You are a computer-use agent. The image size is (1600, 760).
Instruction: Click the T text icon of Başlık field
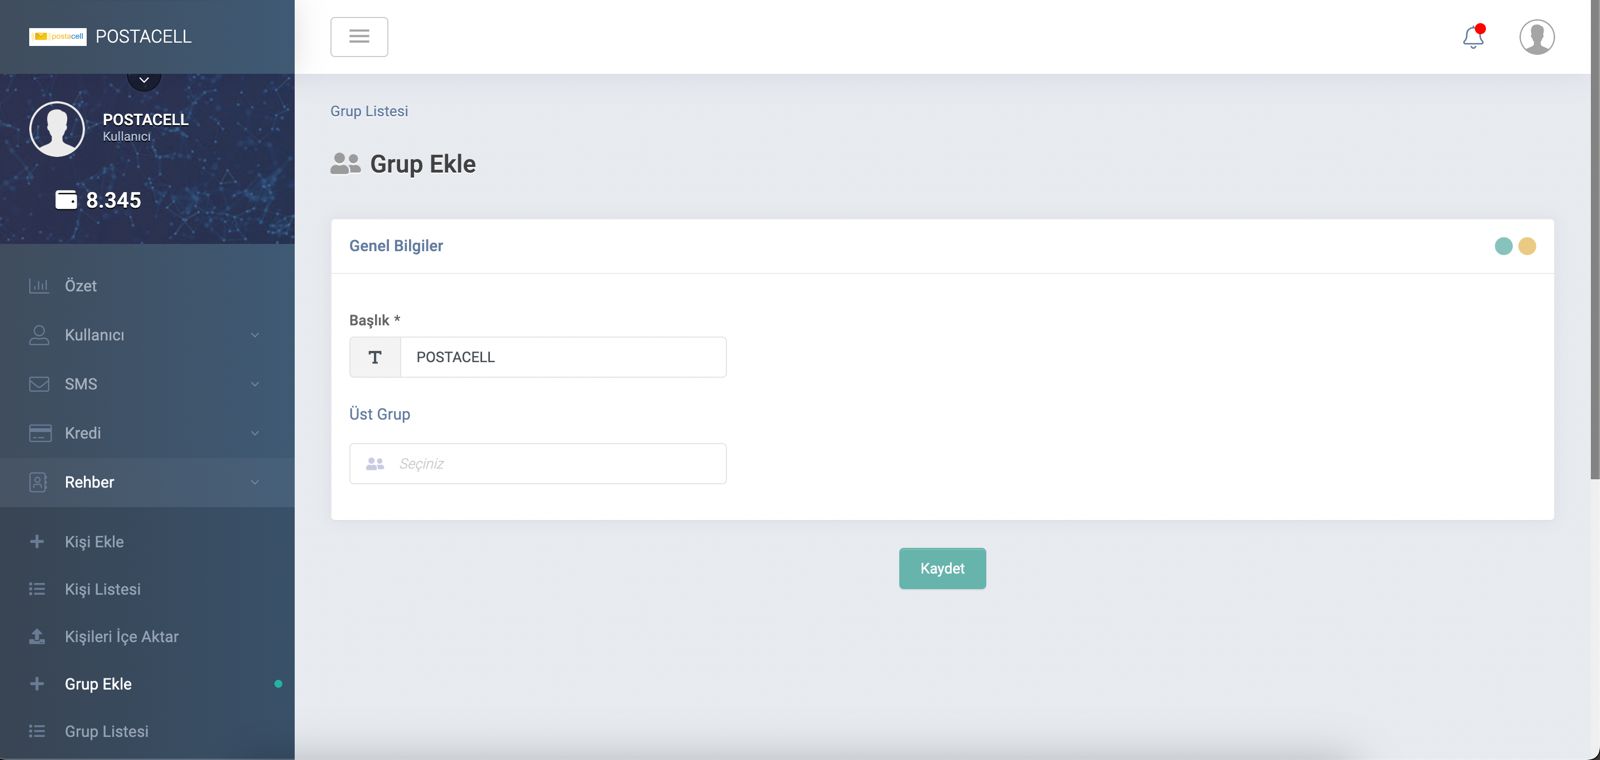point(375,357)
